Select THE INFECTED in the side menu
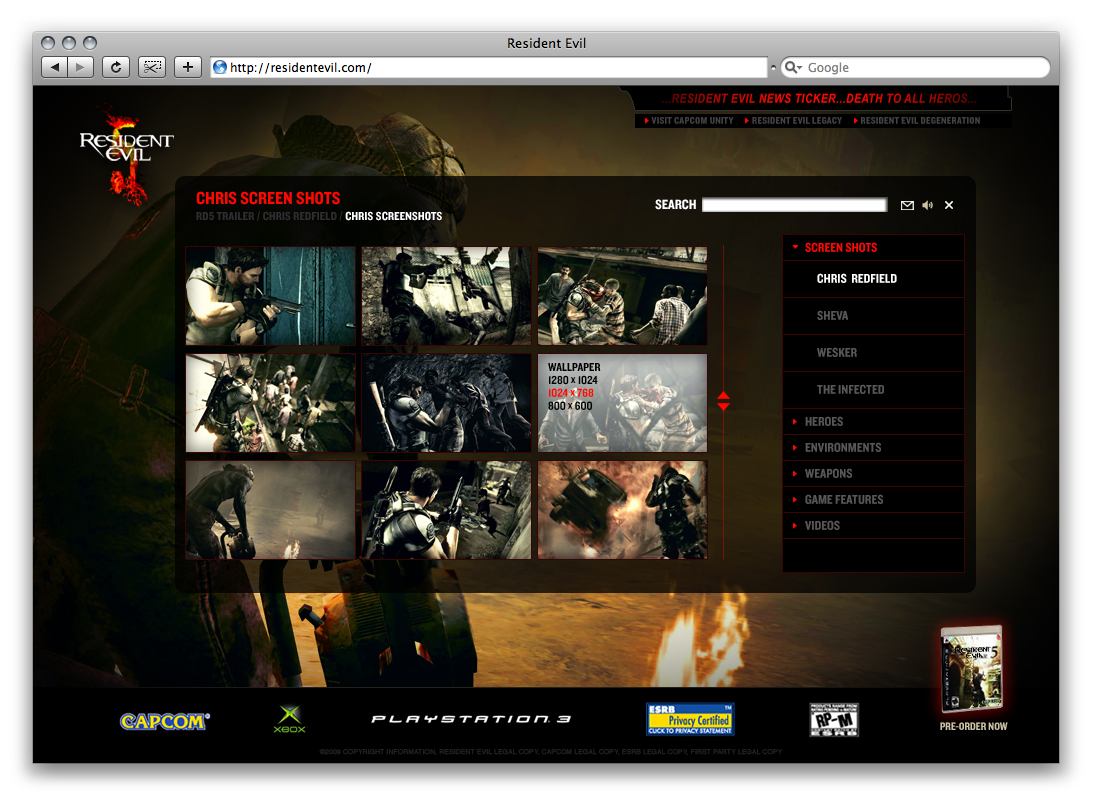 [873, 390]
